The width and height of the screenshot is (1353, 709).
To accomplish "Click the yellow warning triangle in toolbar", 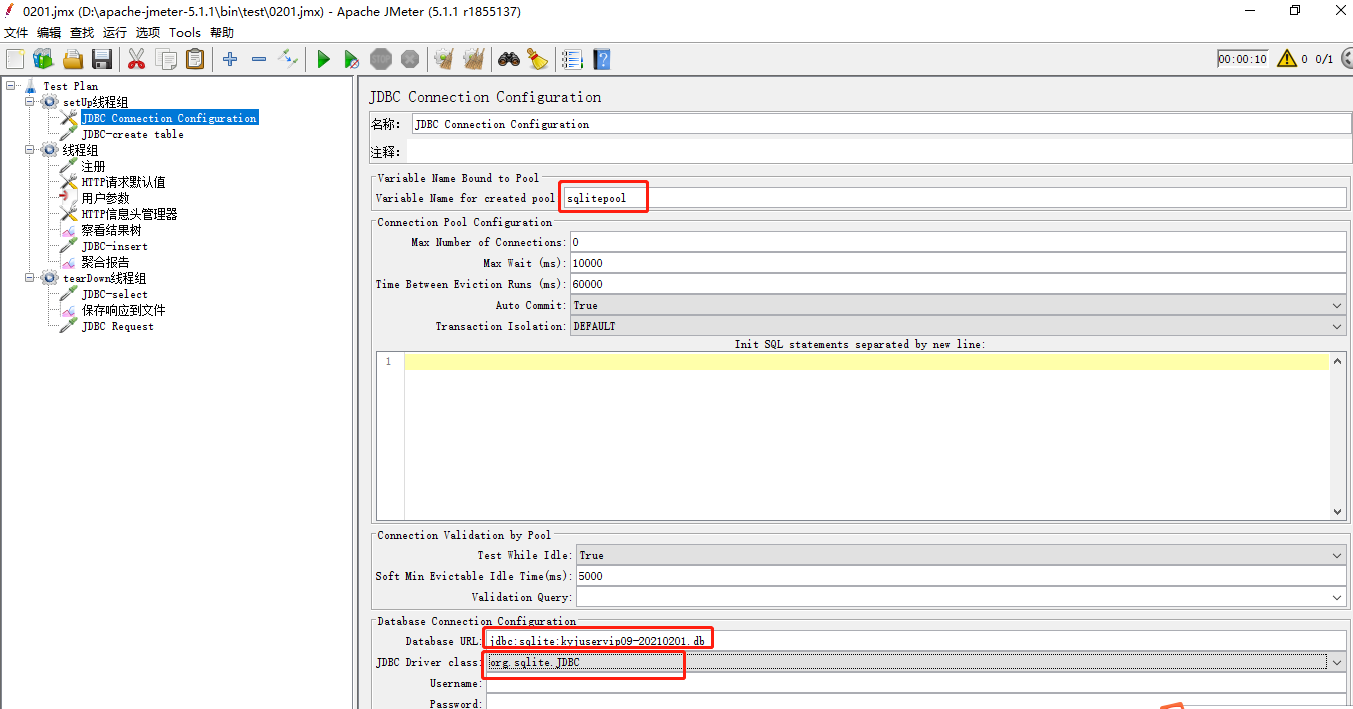I will tap(1286, 58).
